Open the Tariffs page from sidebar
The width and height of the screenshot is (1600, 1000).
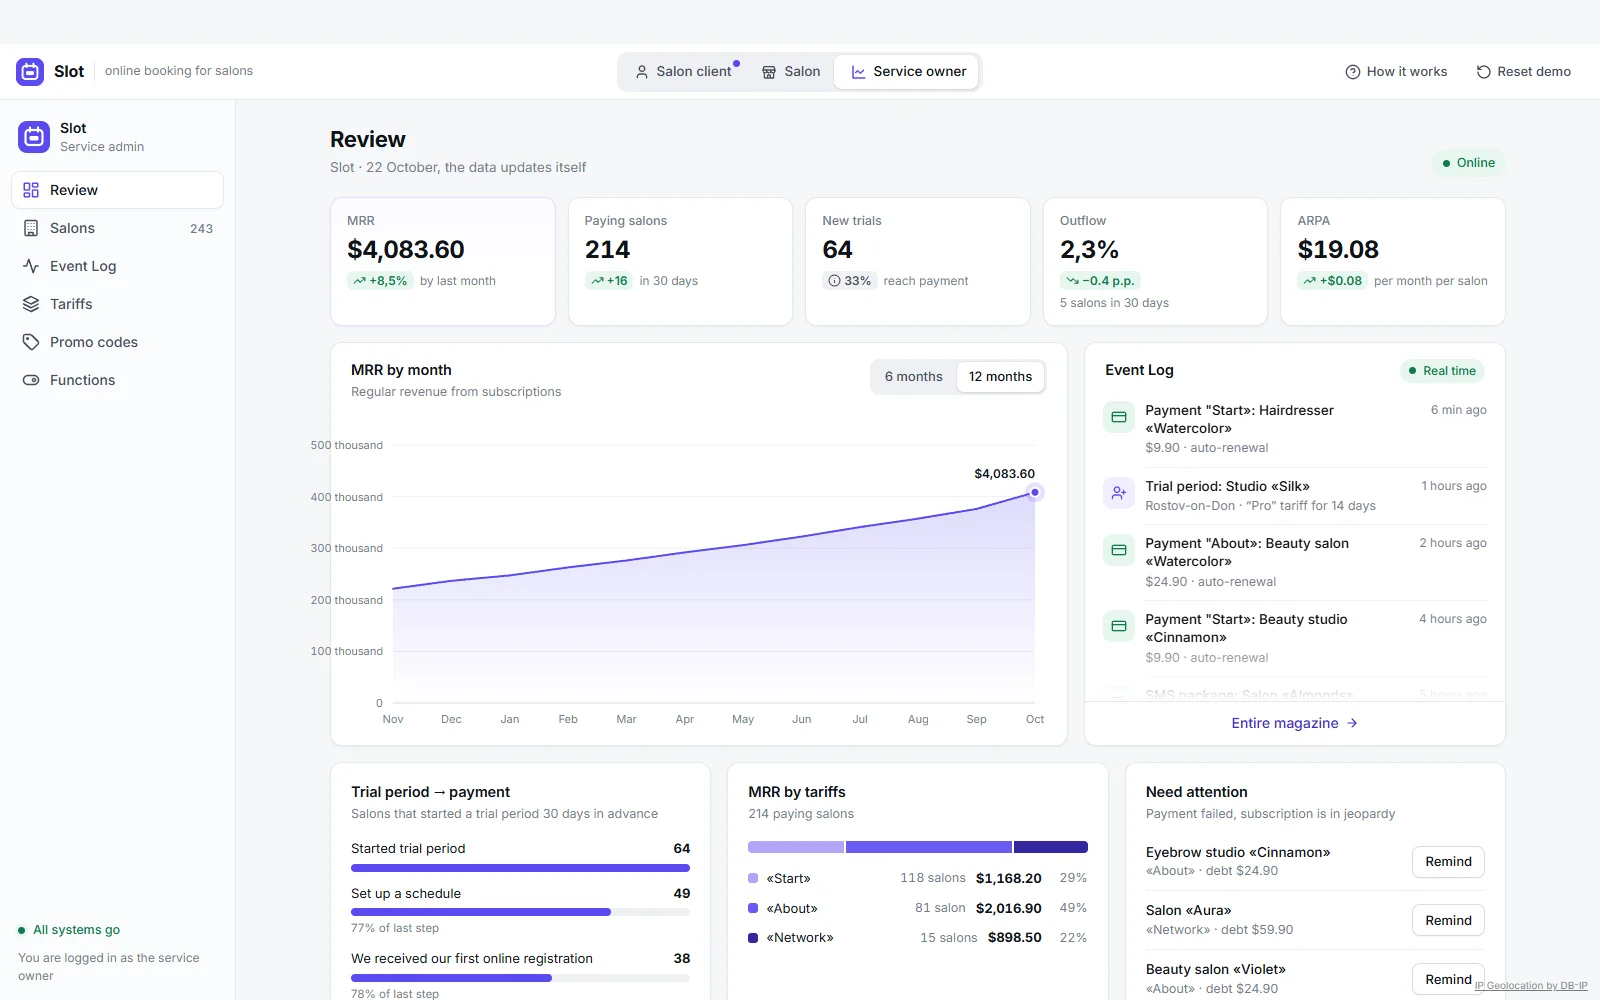(x=118, y=304)
